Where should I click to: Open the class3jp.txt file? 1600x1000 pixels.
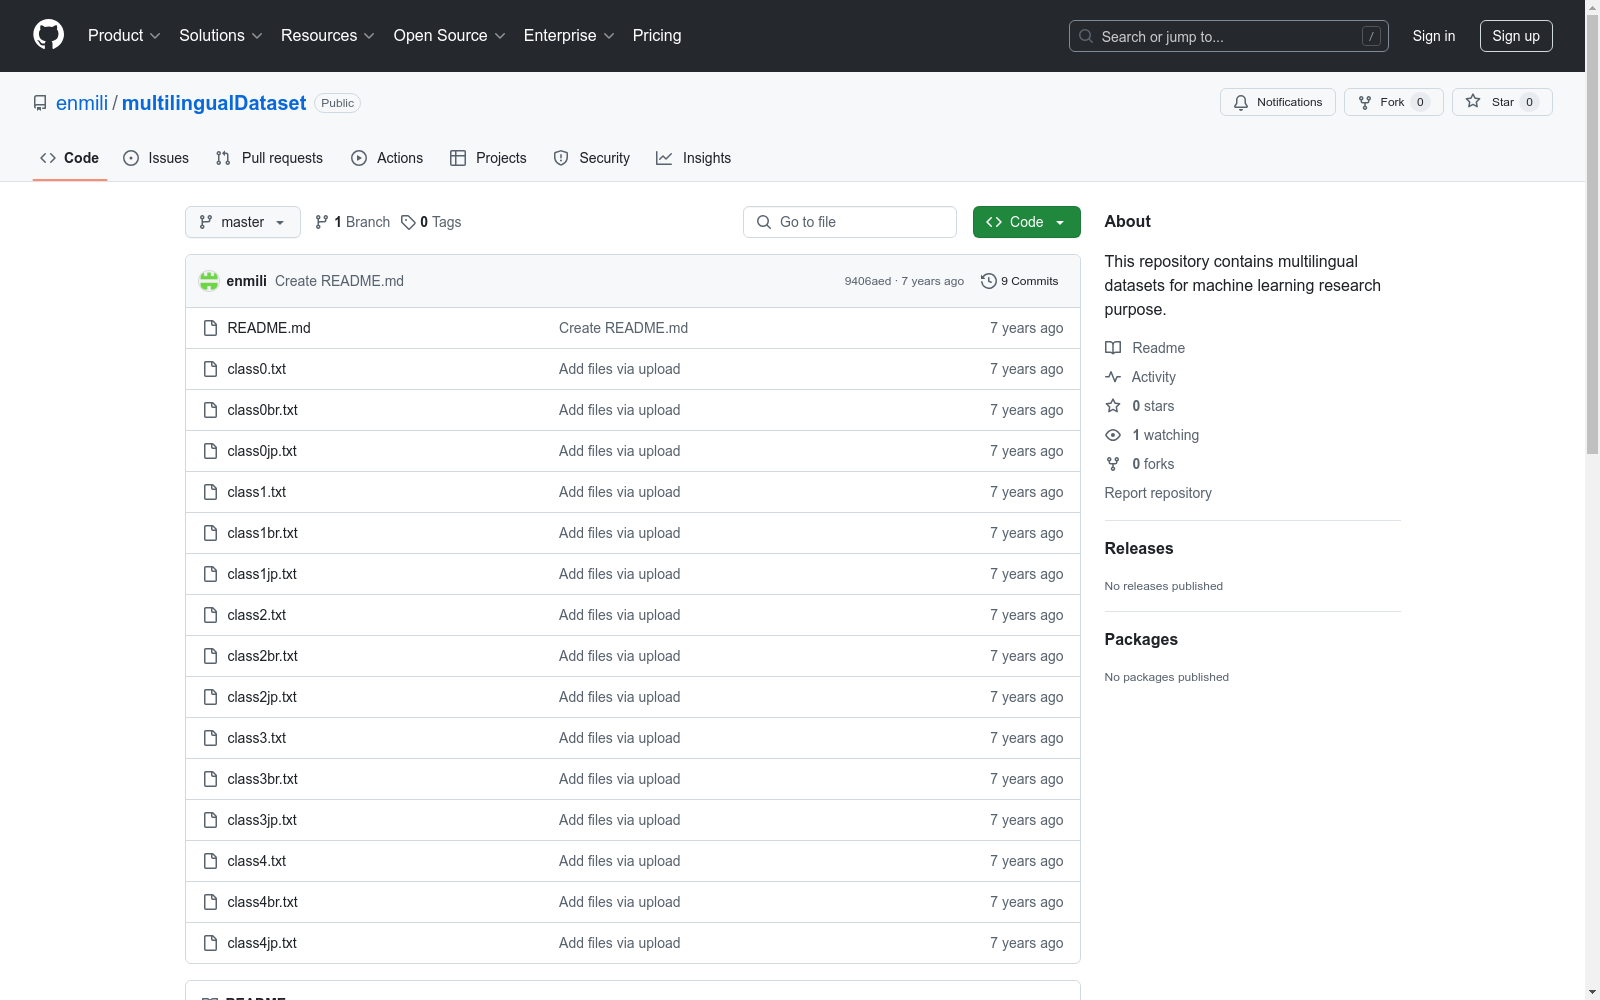(262, 820)
